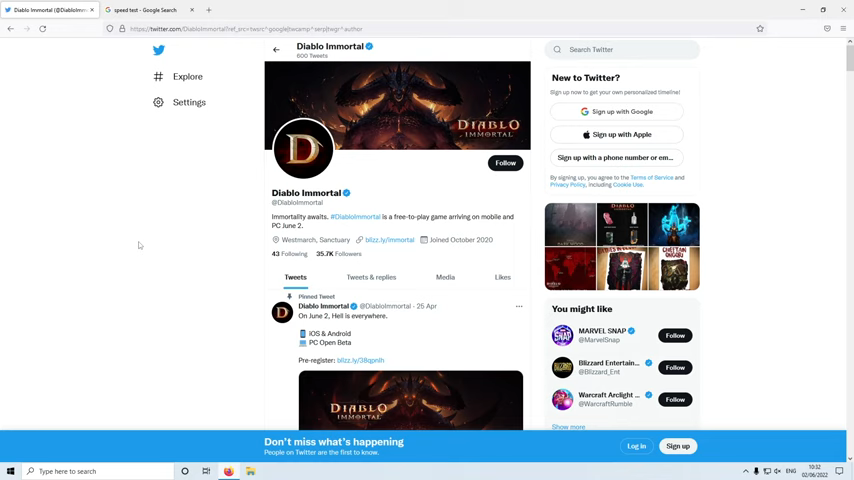View the 35.7K Followers list
This screenshot has height=480, width=854.
(x=339, y=254)
